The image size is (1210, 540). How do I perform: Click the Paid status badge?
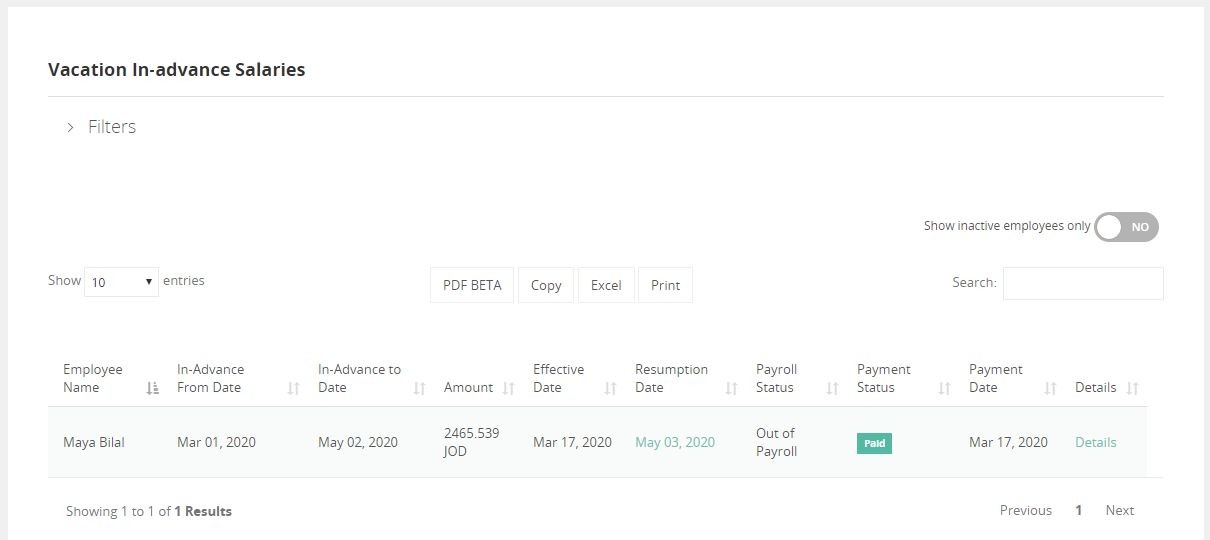point(874,443)
